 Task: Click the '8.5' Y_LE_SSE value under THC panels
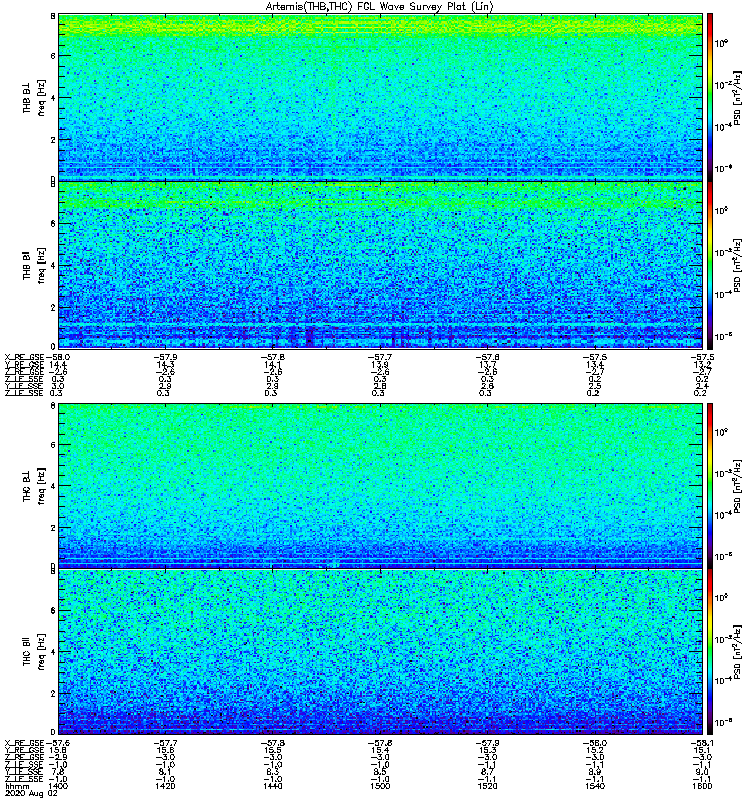[380, 772]
